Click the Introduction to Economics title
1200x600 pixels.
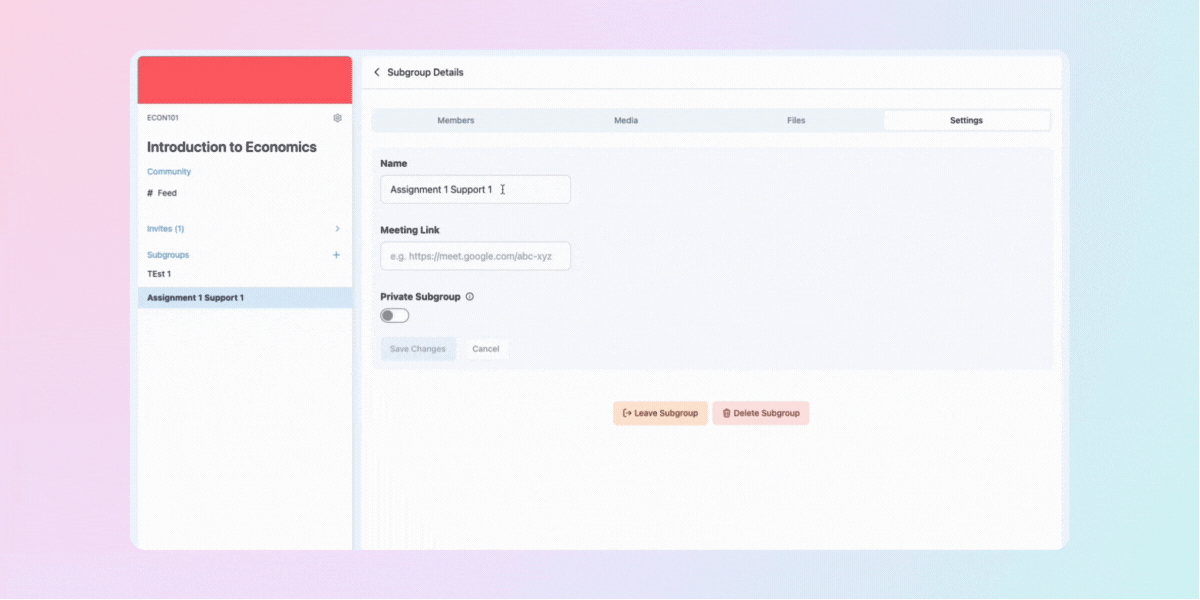click(232, 147)
